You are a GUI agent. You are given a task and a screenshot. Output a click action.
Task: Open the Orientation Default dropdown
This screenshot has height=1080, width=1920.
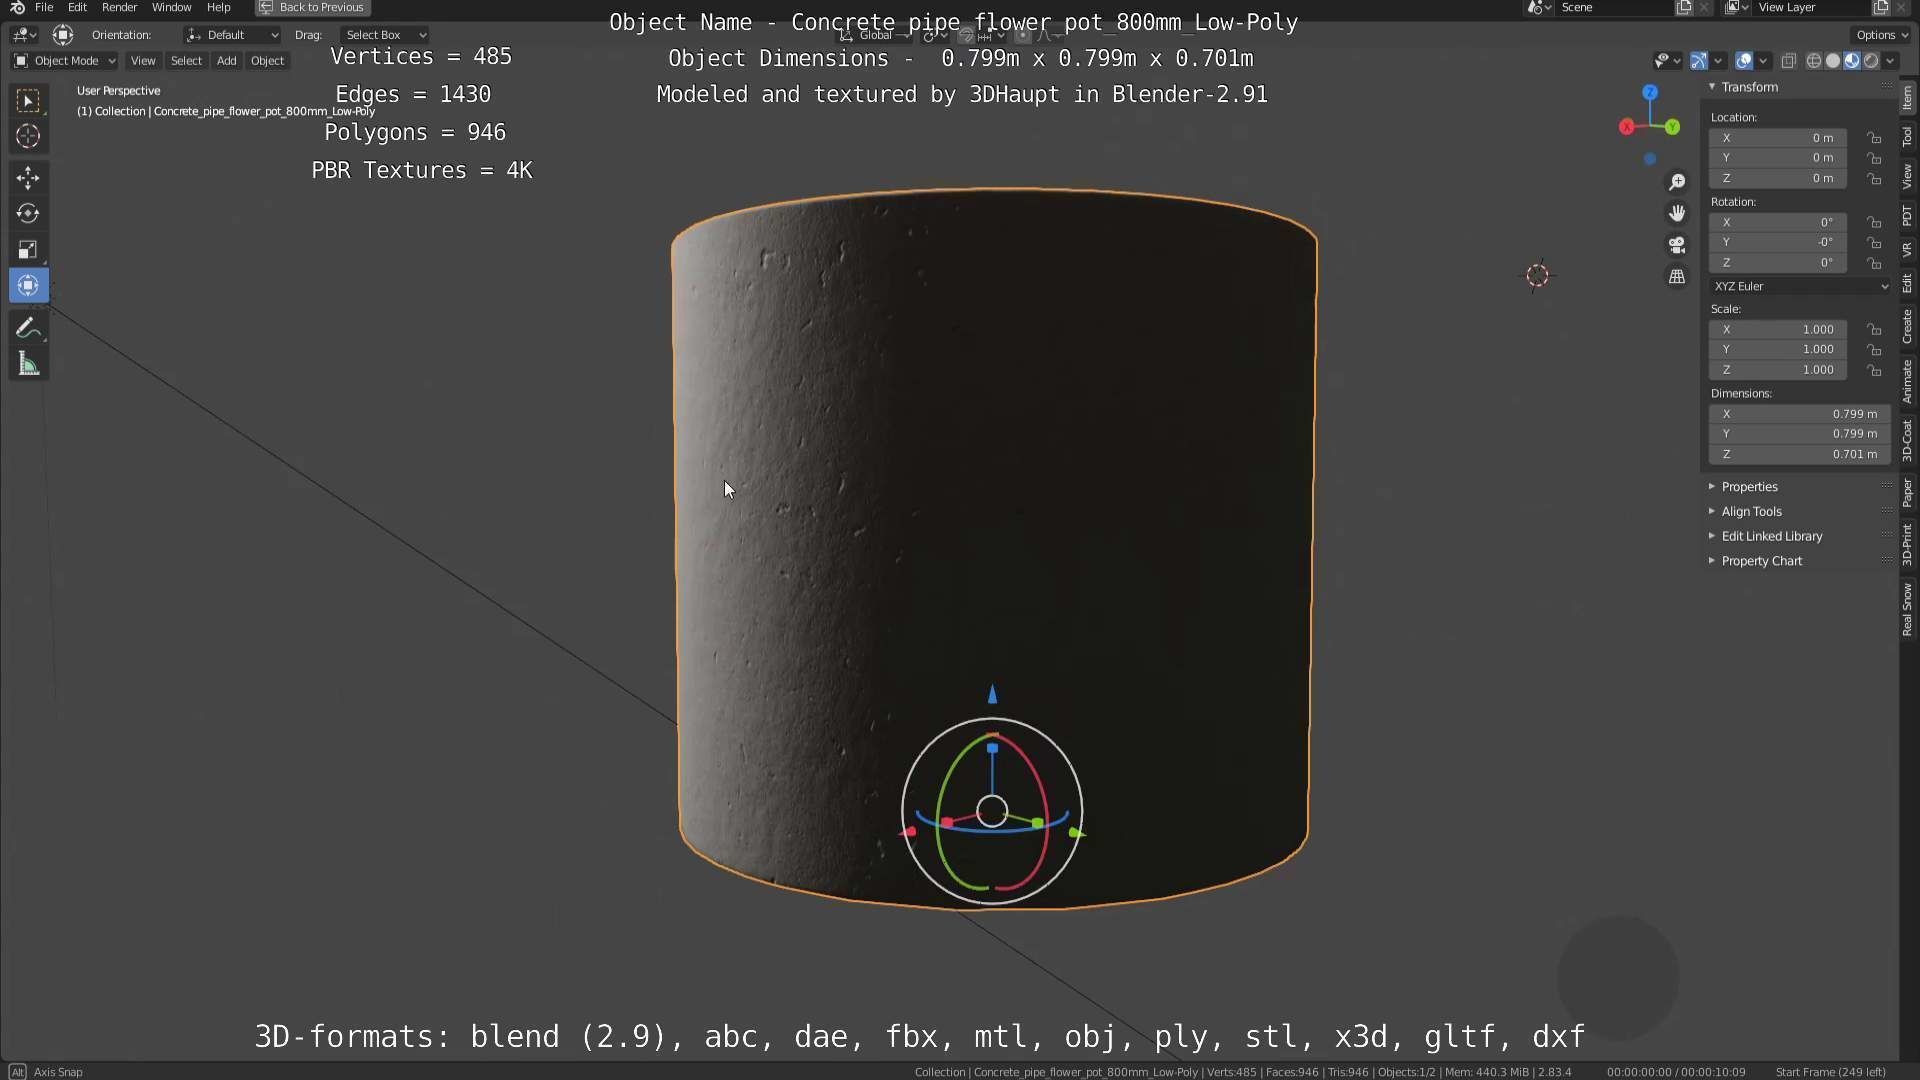(x=232, y=35)
